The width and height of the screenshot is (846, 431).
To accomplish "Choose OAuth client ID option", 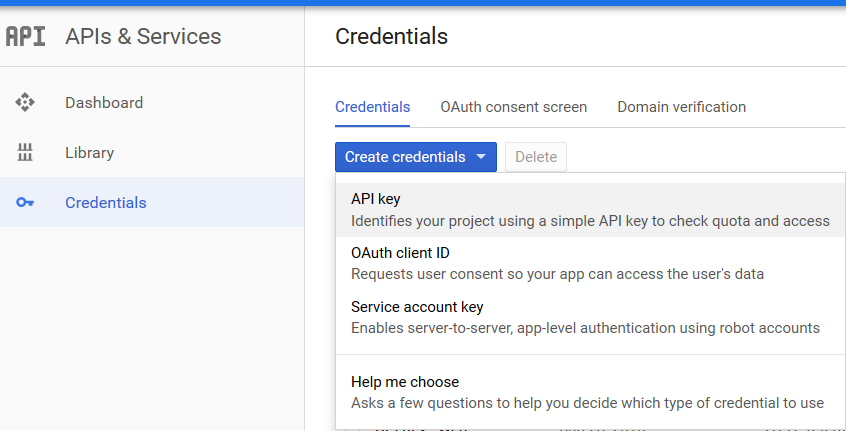I will click(590, 263).
